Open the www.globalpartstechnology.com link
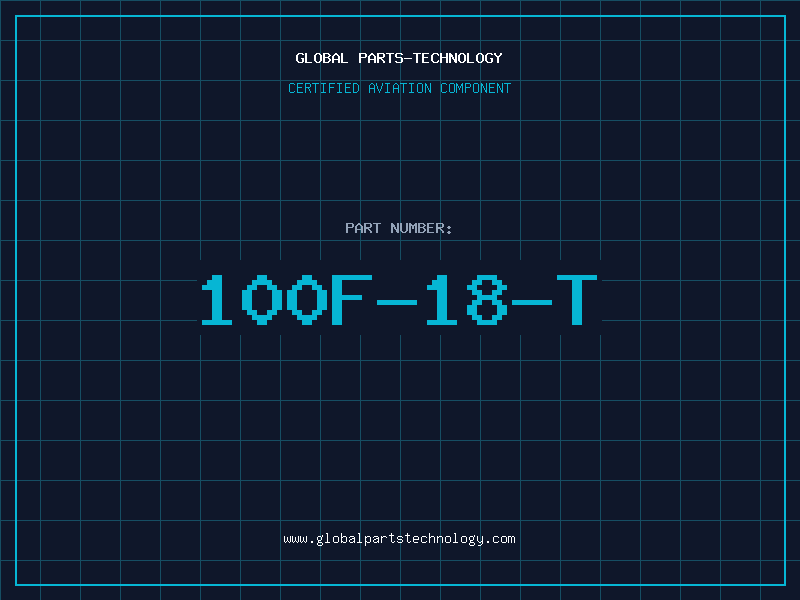 (399, 539)
